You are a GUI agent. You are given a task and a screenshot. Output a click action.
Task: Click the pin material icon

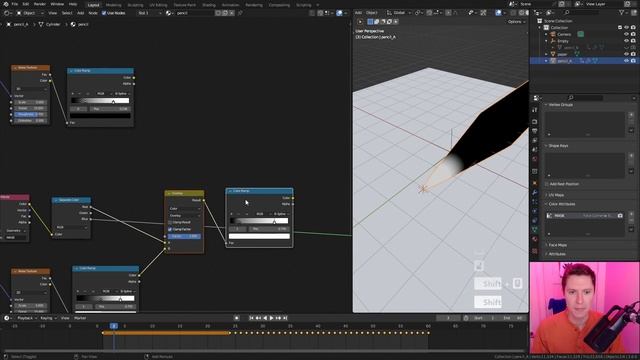coord(240,13)
